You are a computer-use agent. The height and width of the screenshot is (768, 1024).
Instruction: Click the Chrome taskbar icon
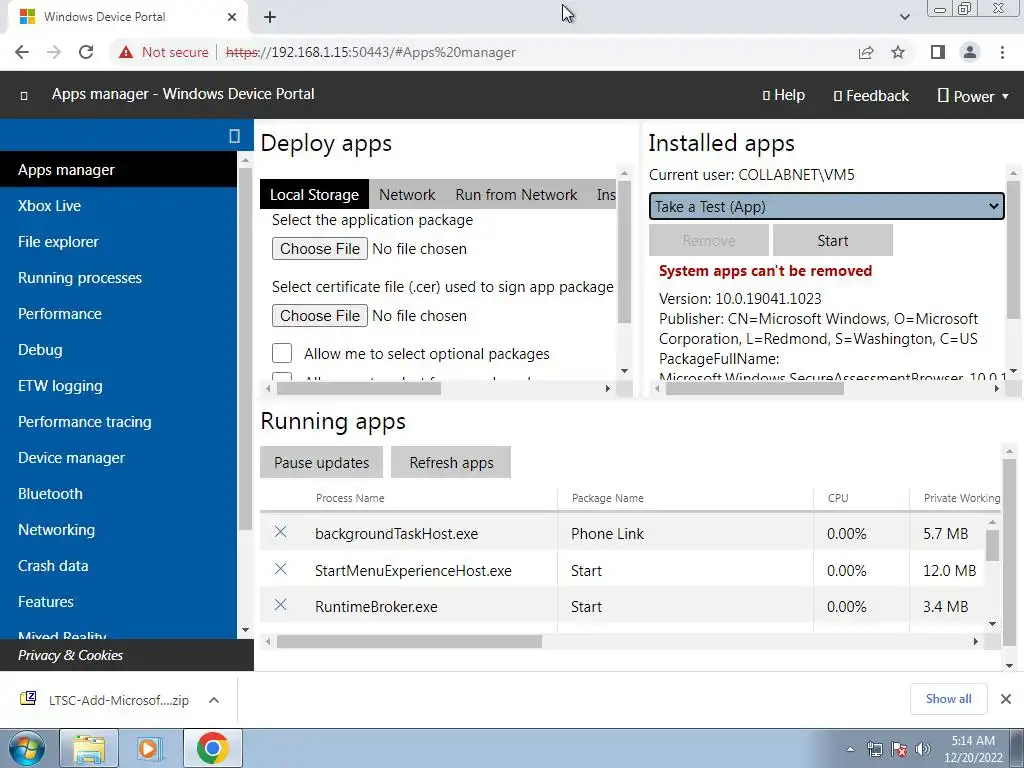click(212, 748)
